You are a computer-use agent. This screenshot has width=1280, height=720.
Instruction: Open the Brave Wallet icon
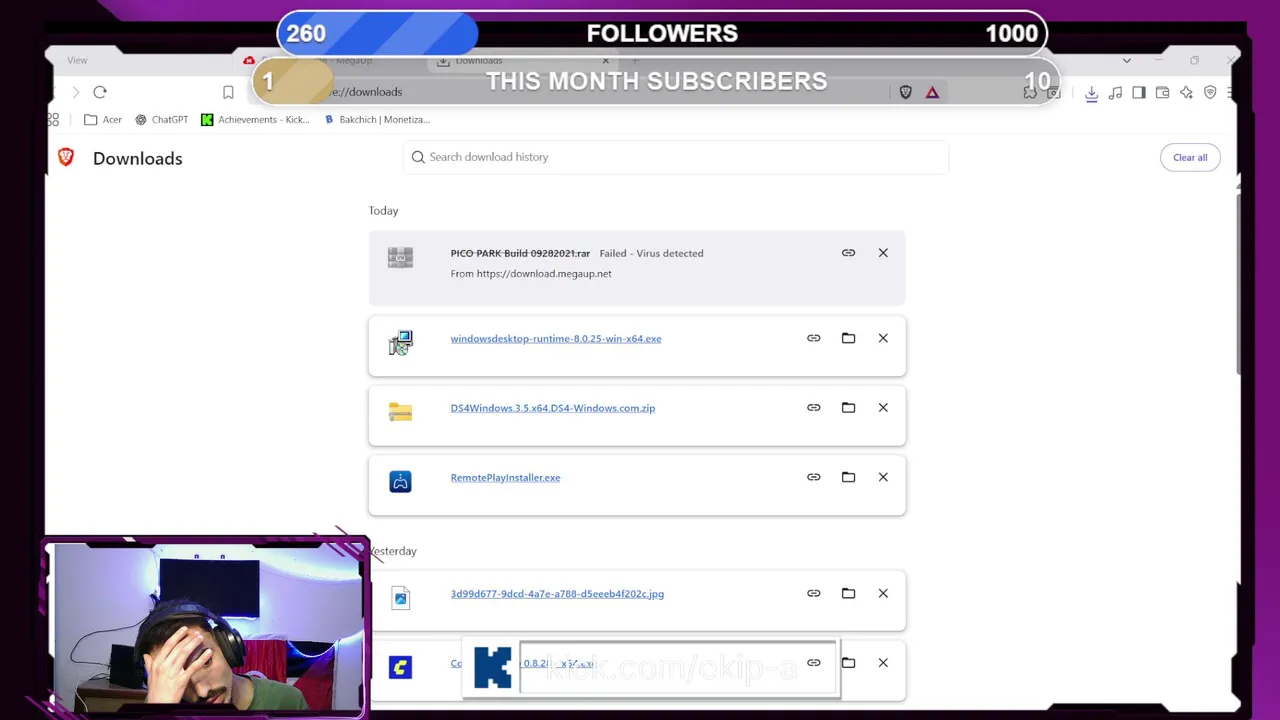point(1162,93)
